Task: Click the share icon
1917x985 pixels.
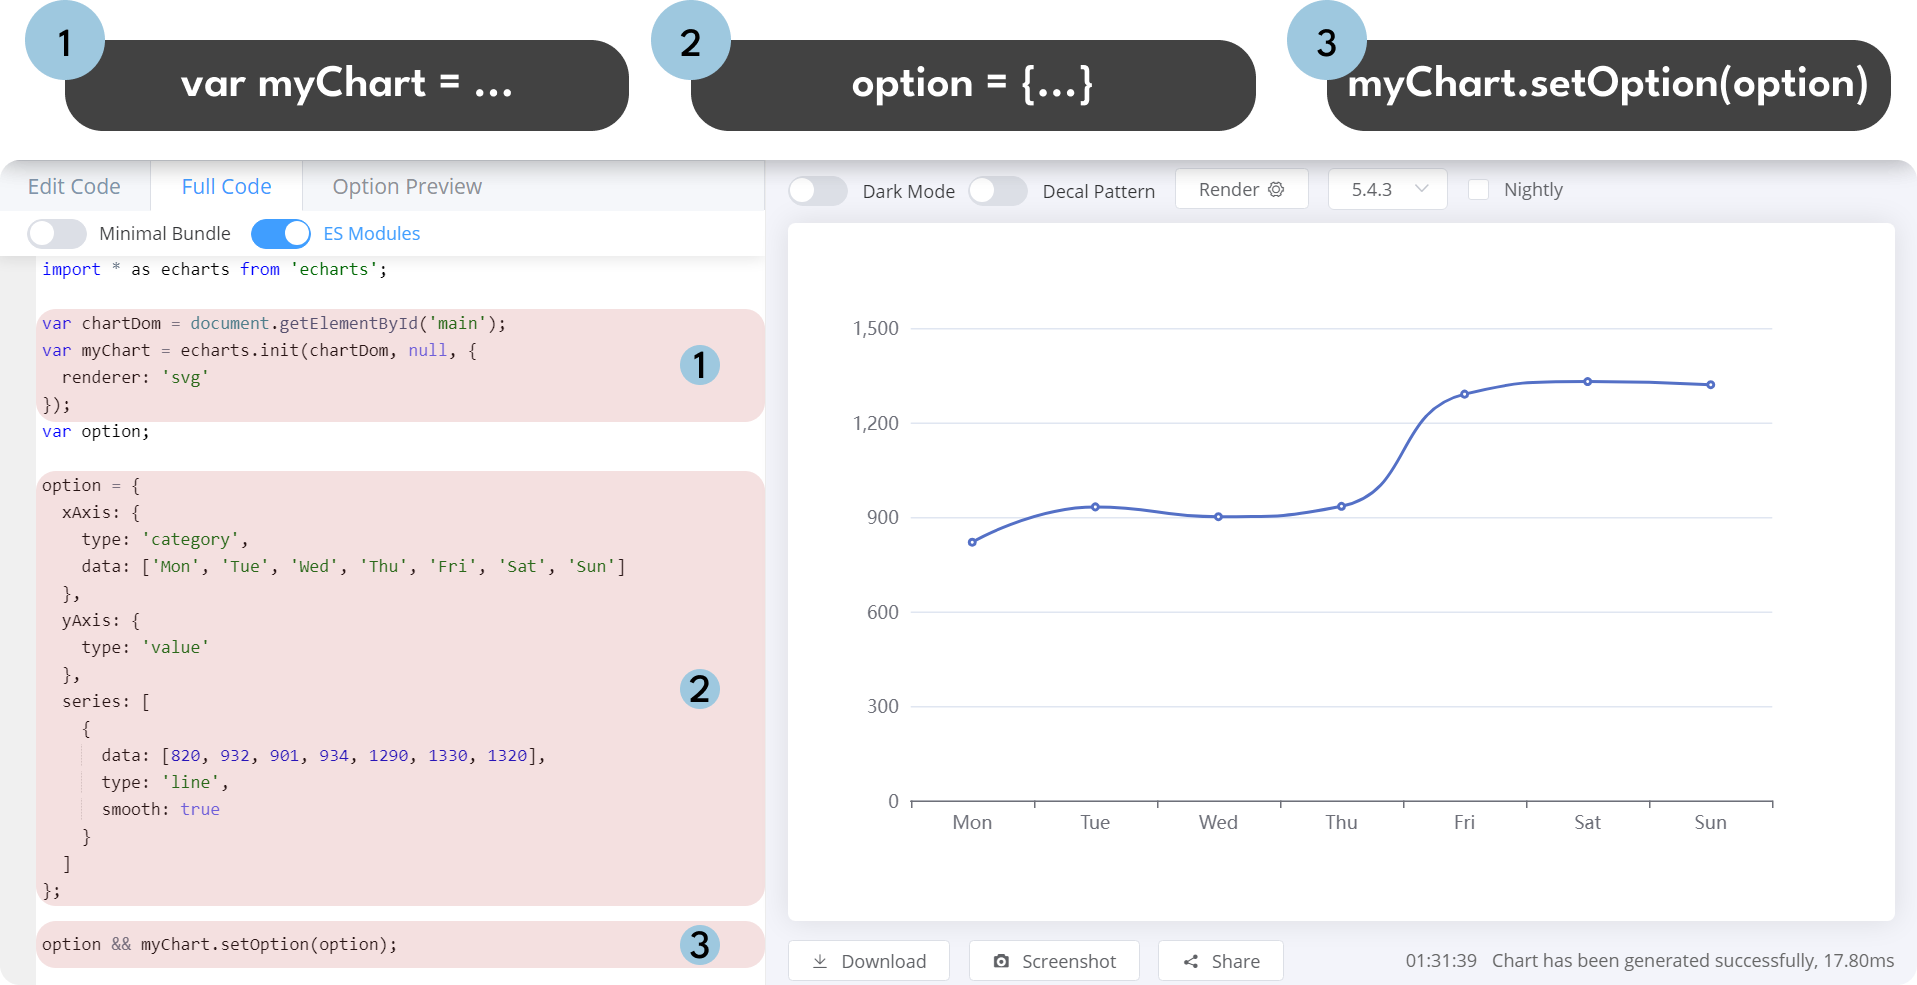Action: pyautogui.click(x=1191, y=961)
